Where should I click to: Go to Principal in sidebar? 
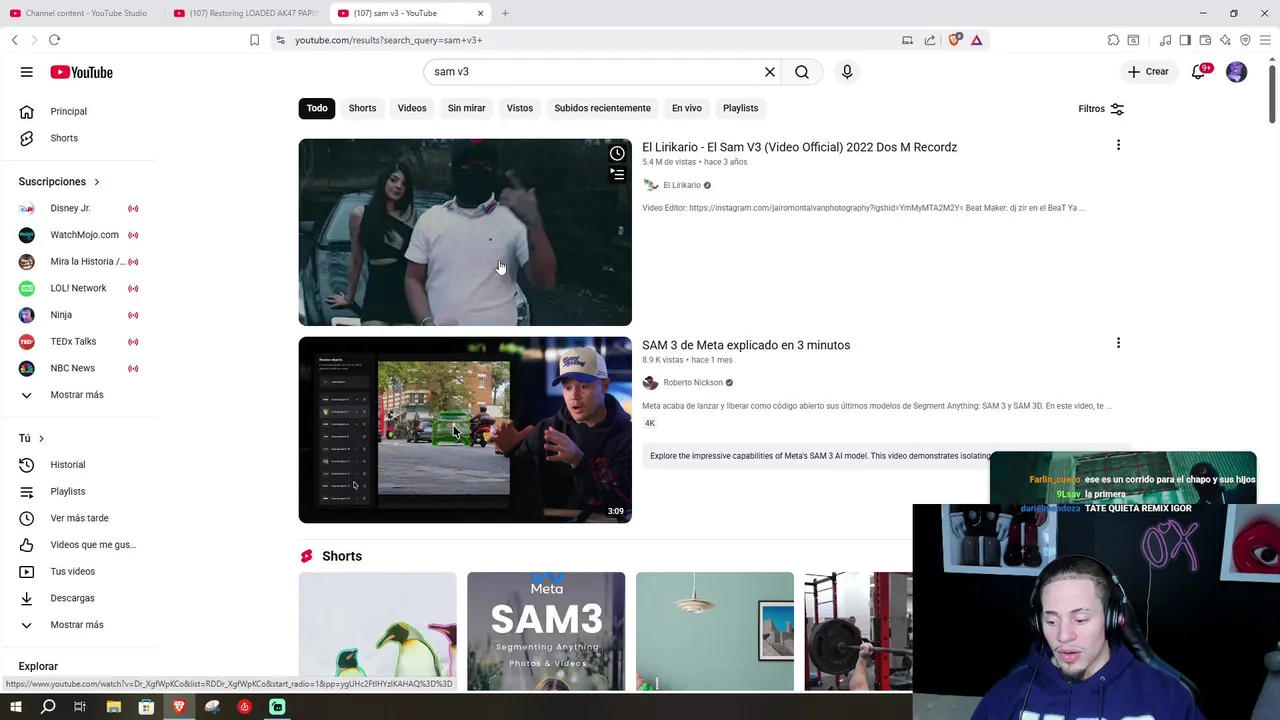77,111
